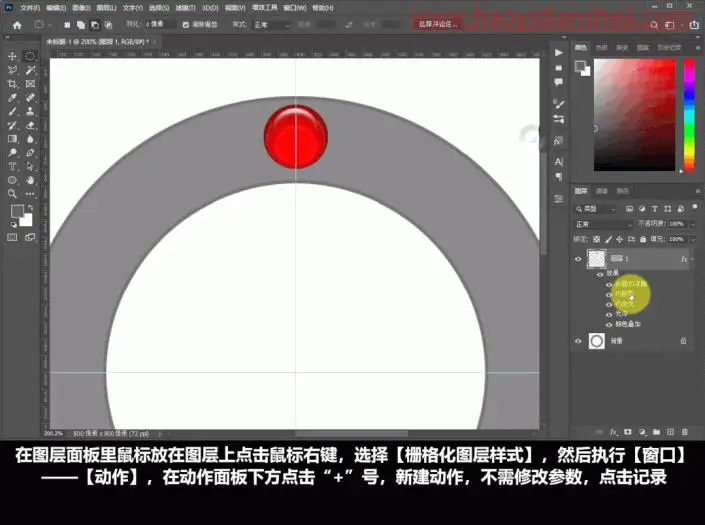The height and width of the screenshot is (525, 705).
Task: Select the Lasso tool
Action: (x=13, y=70)
